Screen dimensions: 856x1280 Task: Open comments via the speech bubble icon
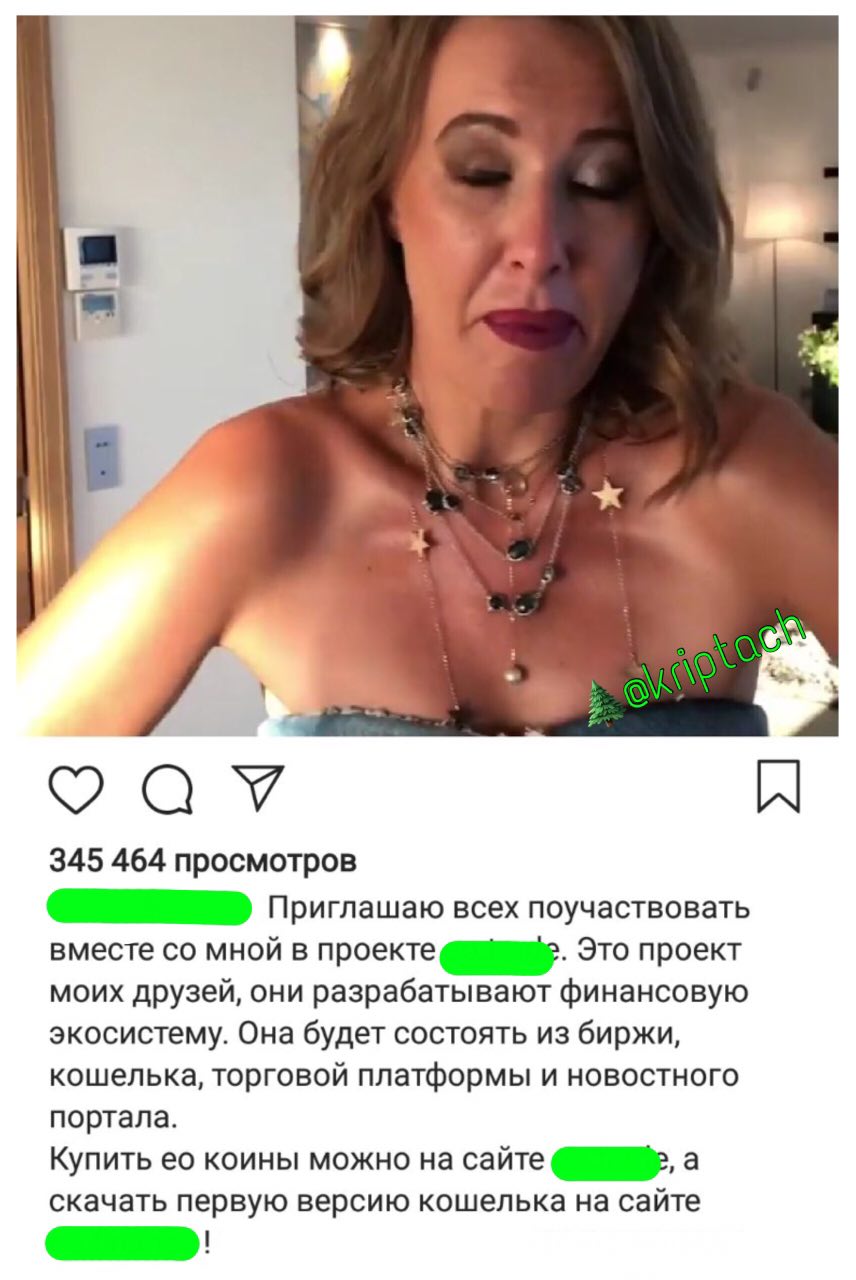click(x=168, y=789)
